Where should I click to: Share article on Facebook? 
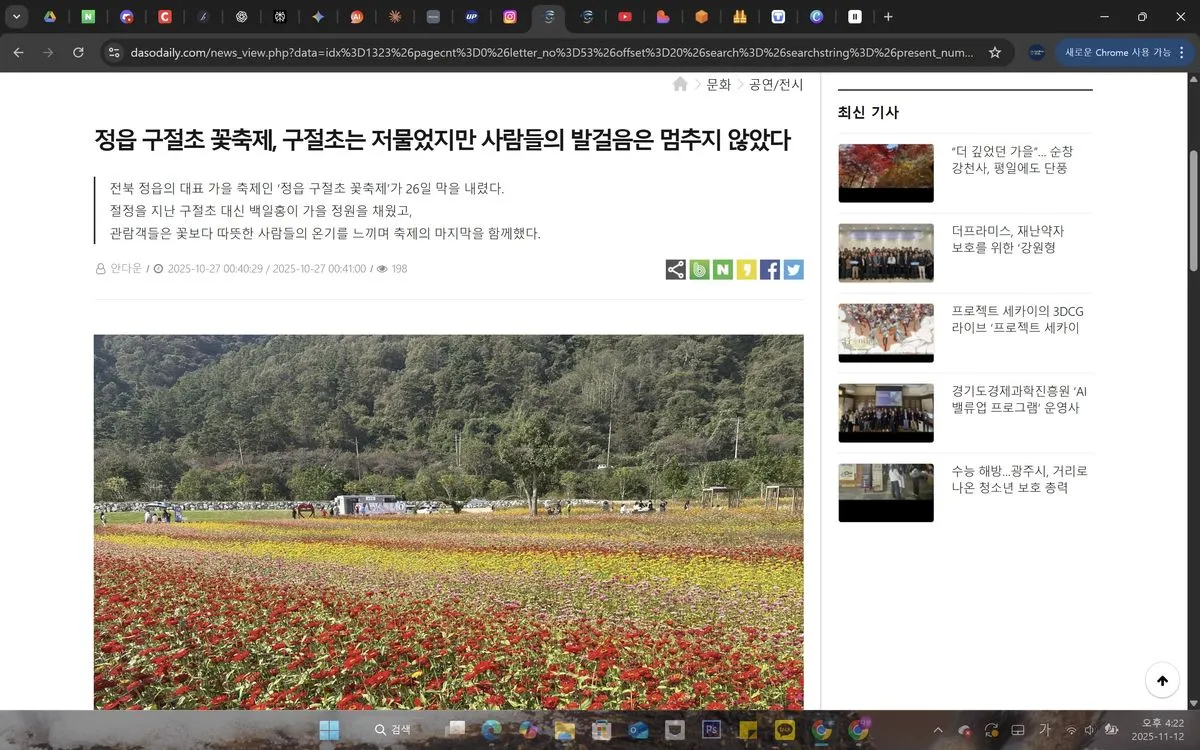coord(770,269)
